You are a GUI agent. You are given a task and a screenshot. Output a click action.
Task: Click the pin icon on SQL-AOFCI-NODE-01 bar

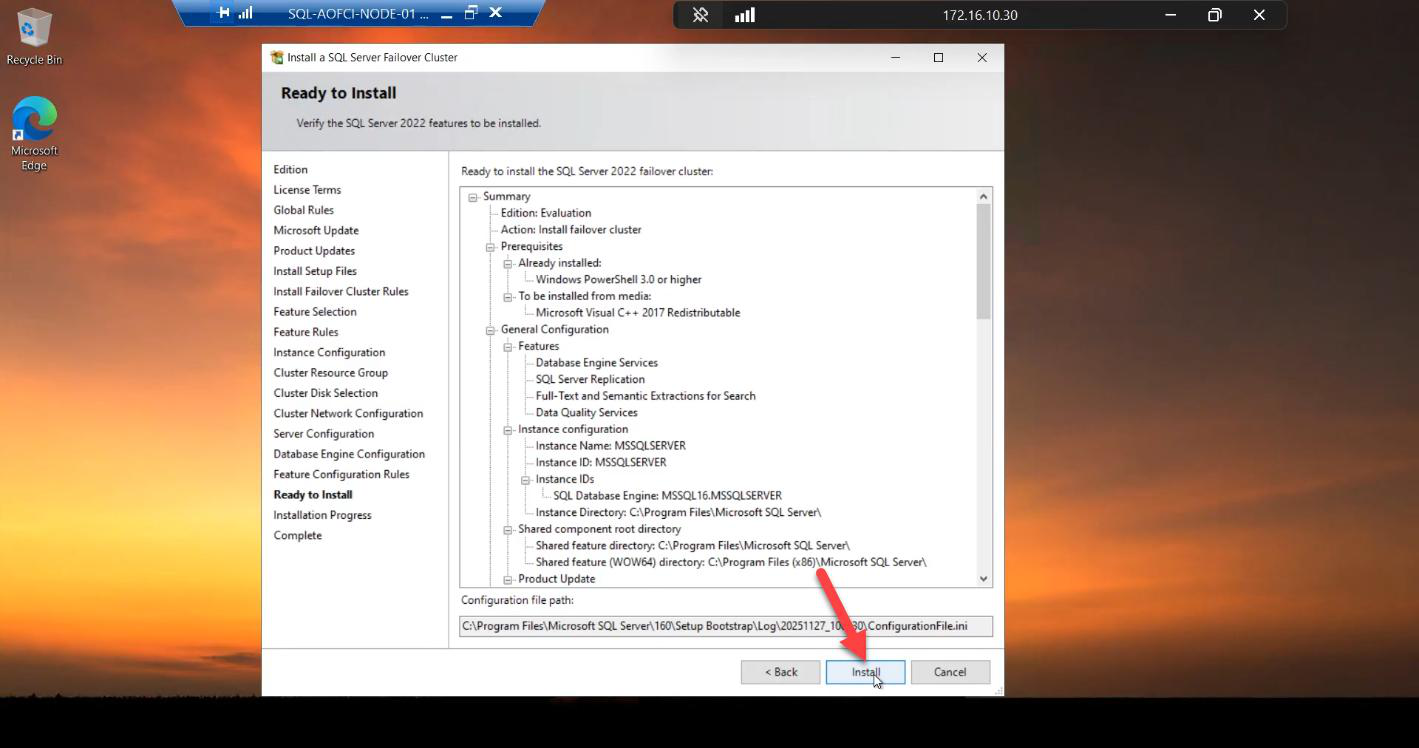coord(223,13)
